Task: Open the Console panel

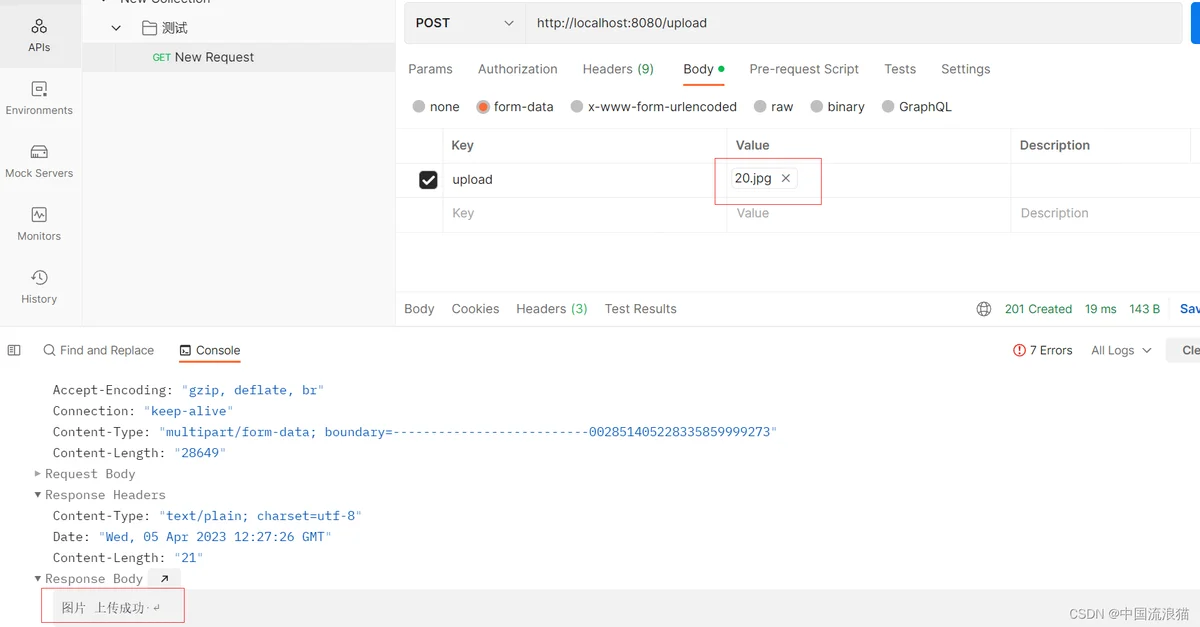Action: click(210, 350)
